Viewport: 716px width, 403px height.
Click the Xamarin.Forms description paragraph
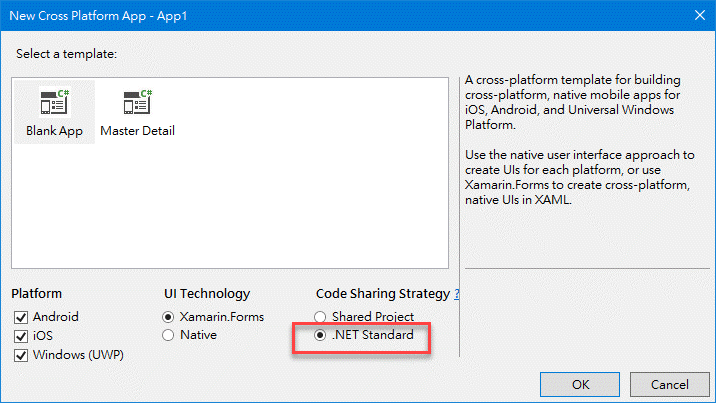click(x=579, y=177)
